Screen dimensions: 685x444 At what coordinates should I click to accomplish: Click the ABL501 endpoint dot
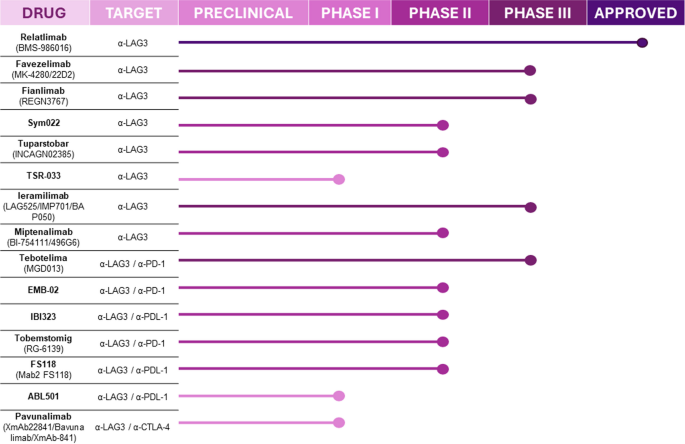tap(339, 396)
